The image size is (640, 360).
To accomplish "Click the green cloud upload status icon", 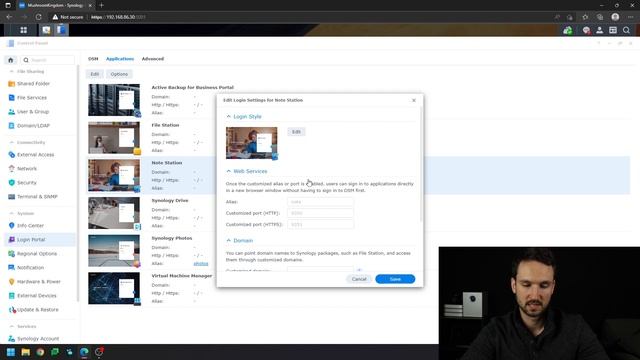I will click(568, 30).
